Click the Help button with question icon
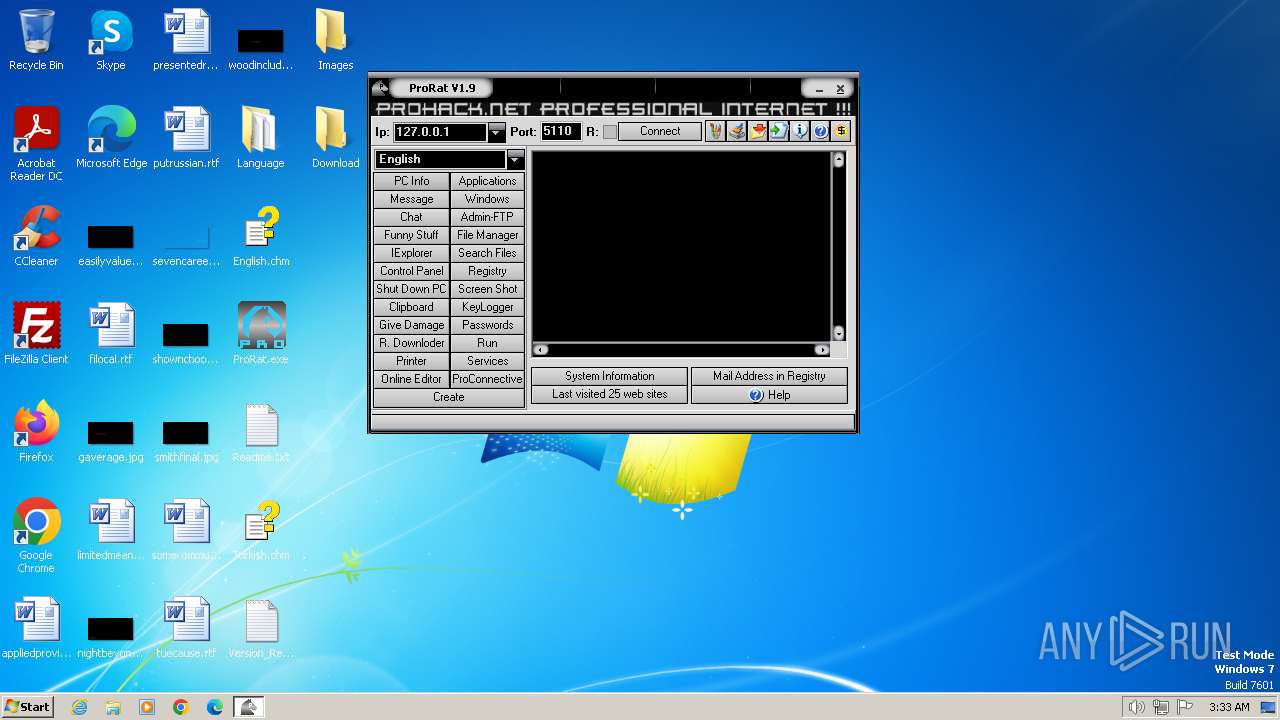The width and height of the screenshot is (1280, 720). coord(769,395)
